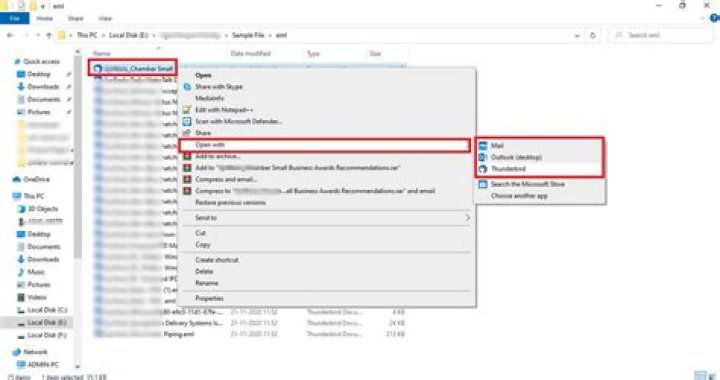Image resolution: width=720 pixels, height=380 pixels.
Task: Click navigation pane scrollbar down arrow
Action: click(78, 367)
